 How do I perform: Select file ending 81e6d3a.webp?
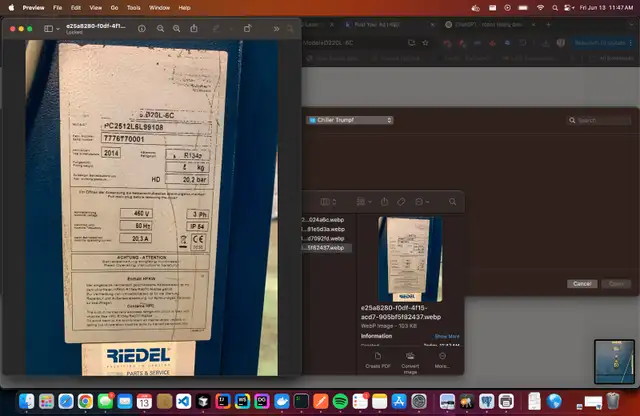click(x=323, y=229)
